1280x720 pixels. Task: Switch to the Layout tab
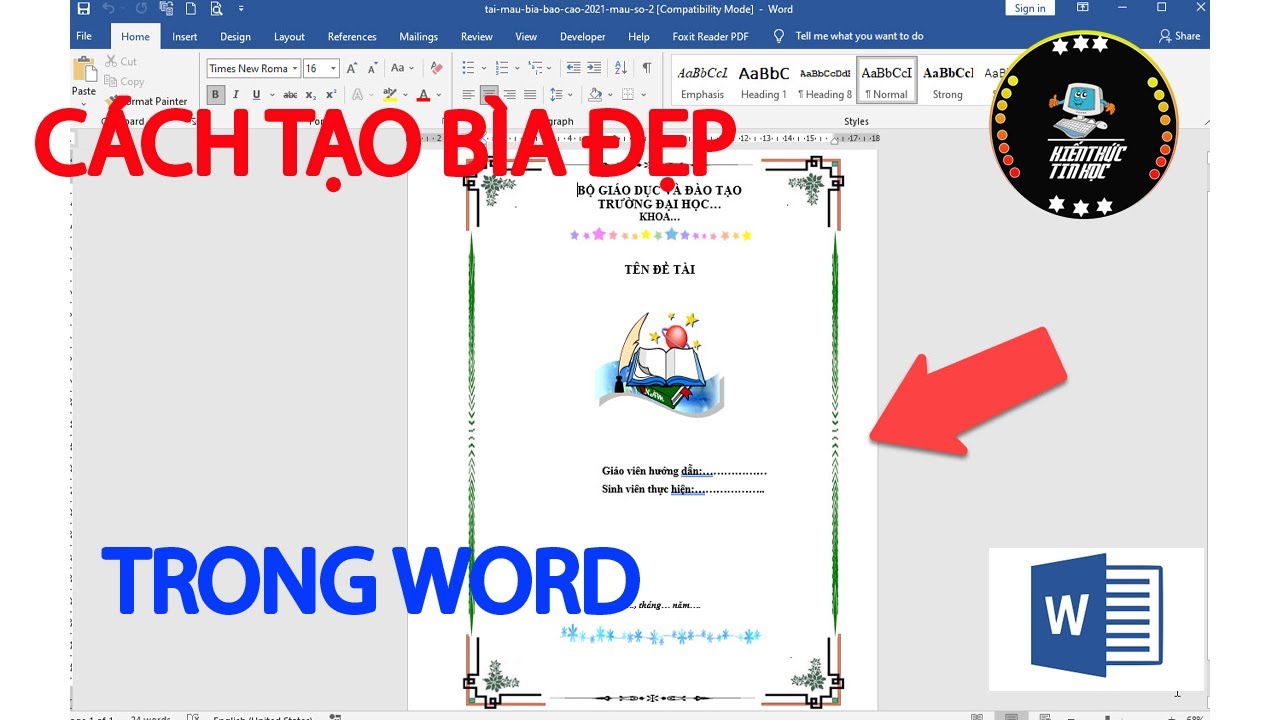tap(289, 36)
